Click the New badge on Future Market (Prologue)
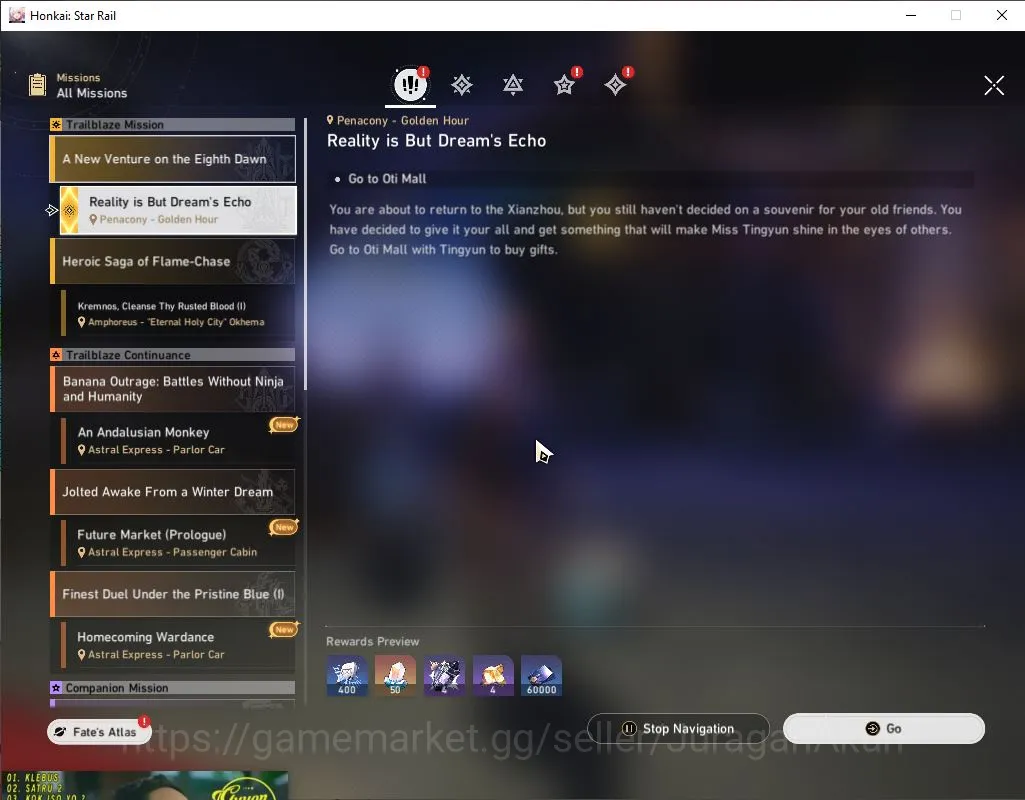The height and width of the screenshot is (800, 1025). (284, 527)
